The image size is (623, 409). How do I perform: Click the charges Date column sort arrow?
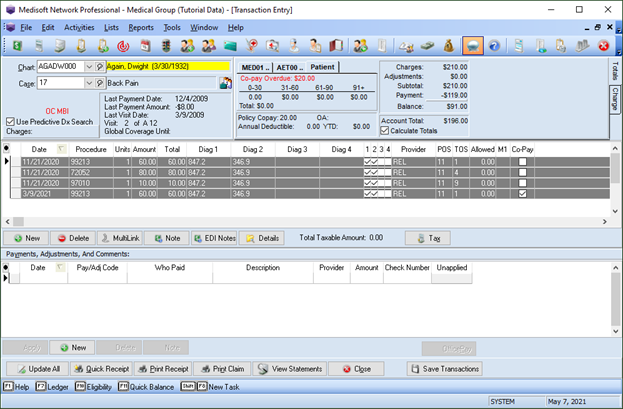[x=61, y=149]
